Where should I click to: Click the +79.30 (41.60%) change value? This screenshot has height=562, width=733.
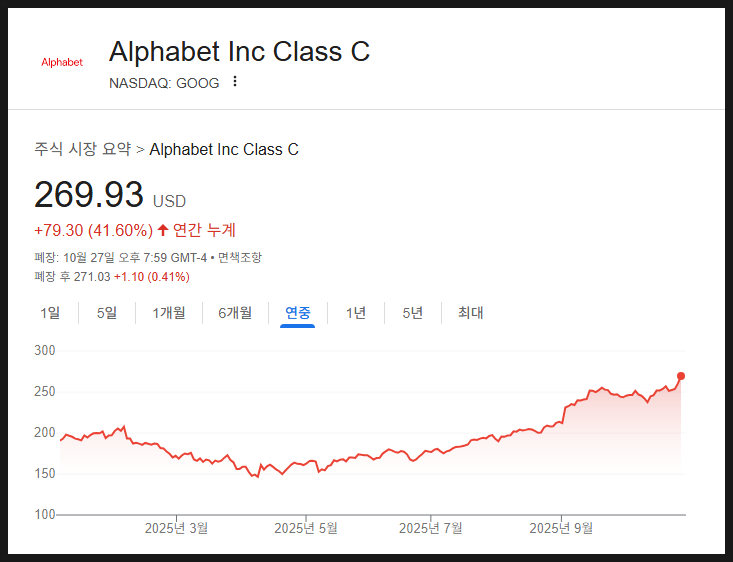[93, 230]
